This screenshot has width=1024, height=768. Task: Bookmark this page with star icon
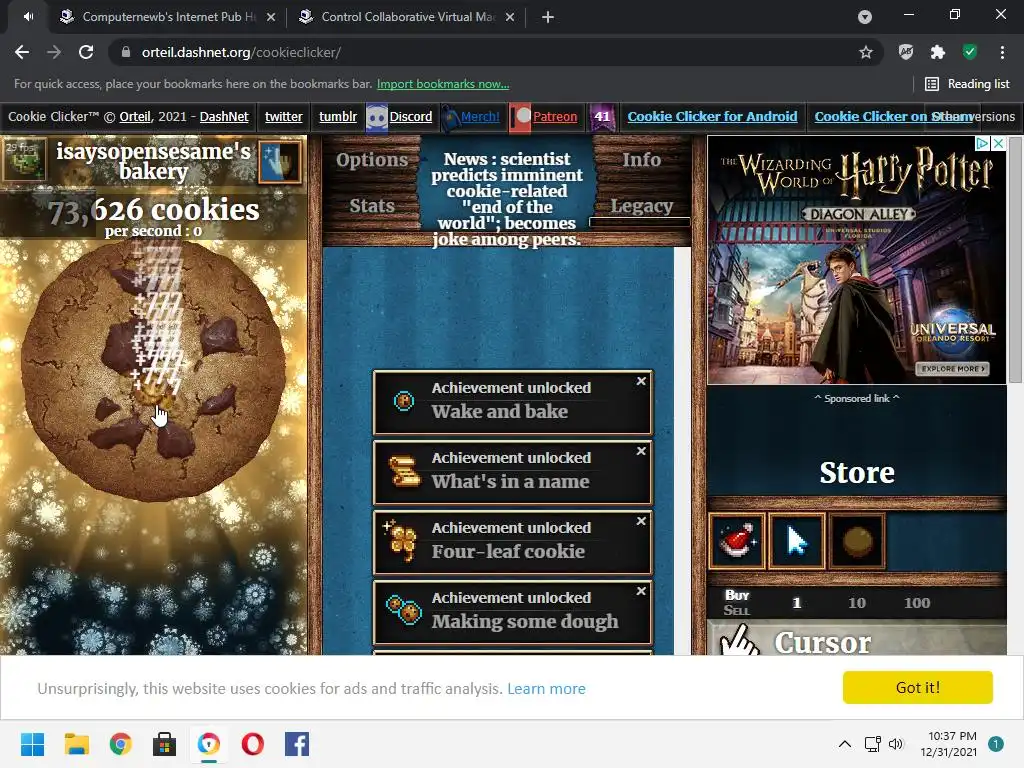(x=865, y=52)
